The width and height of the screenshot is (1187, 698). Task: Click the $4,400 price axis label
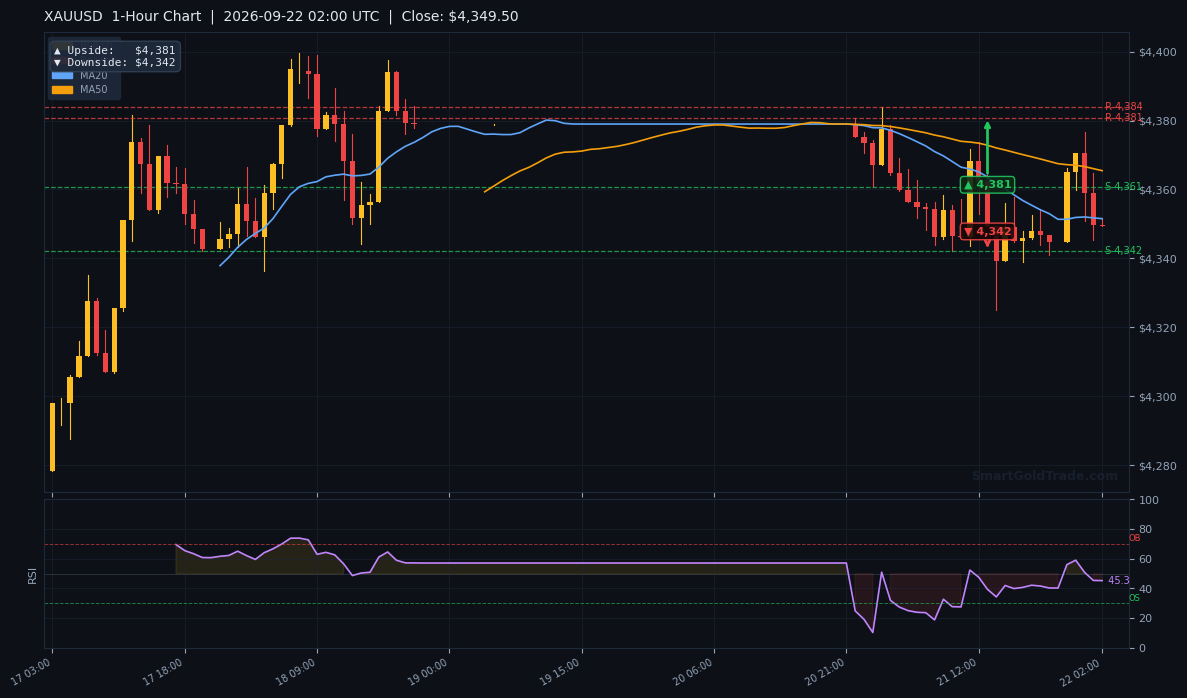point(1157,52)
